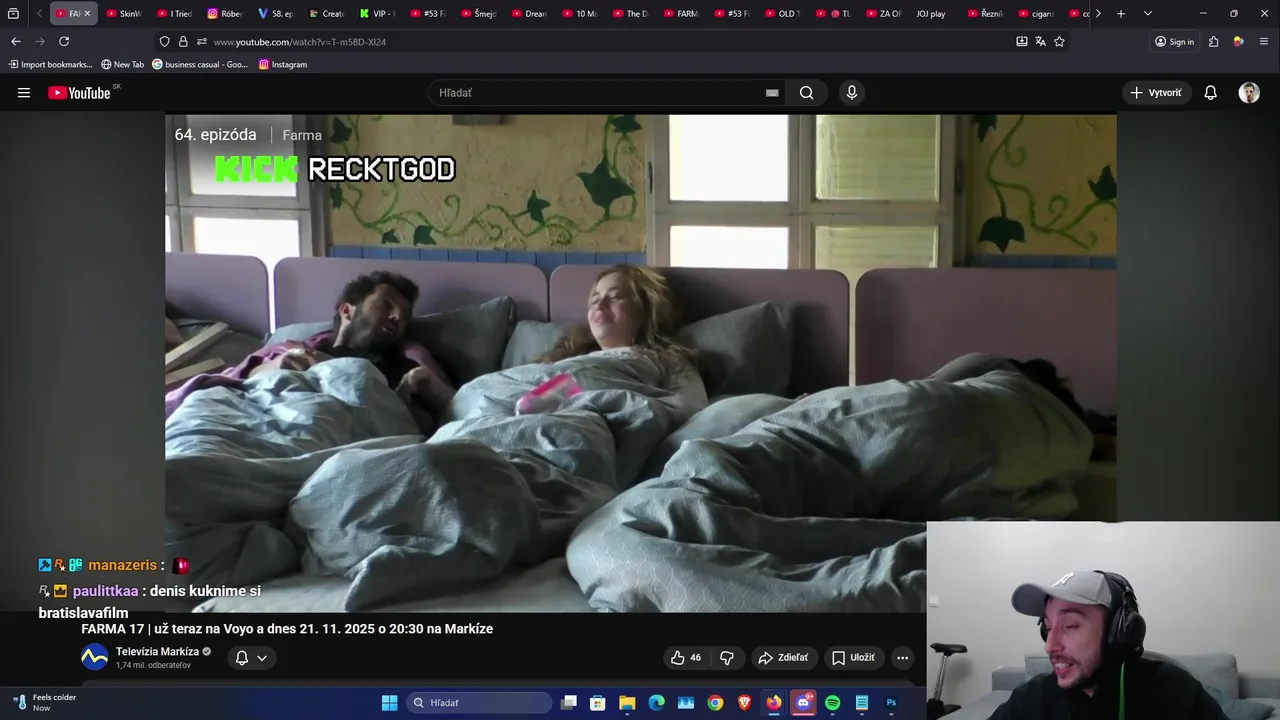Open Brave browser from the taskbar
The image size is (1280, 720).
[744, 703]
